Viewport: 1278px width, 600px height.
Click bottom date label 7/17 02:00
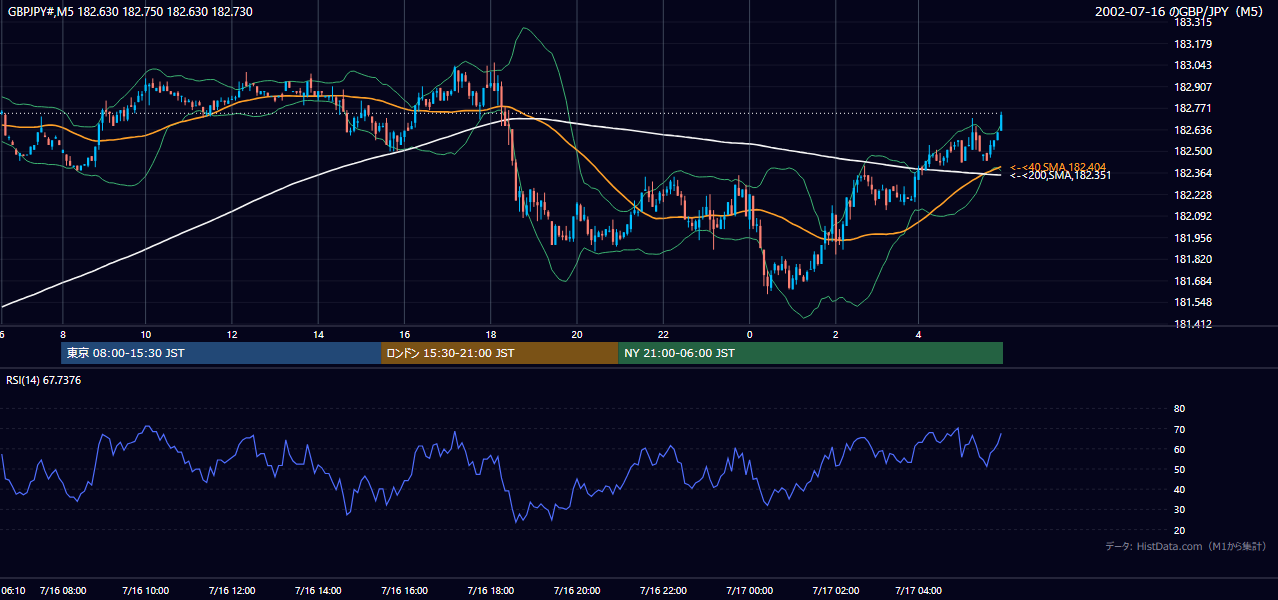[x=836, y=590]
